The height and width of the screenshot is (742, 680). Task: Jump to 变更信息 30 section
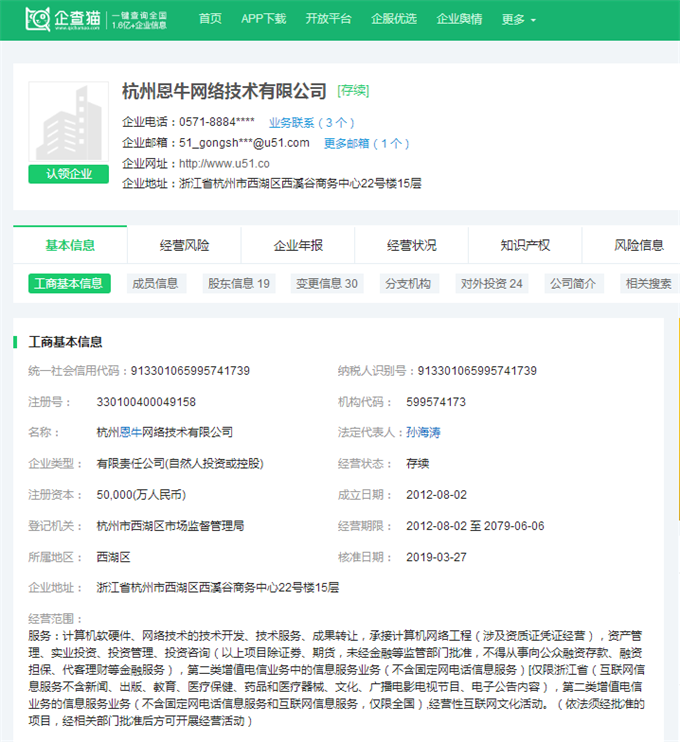click(327, 283)
